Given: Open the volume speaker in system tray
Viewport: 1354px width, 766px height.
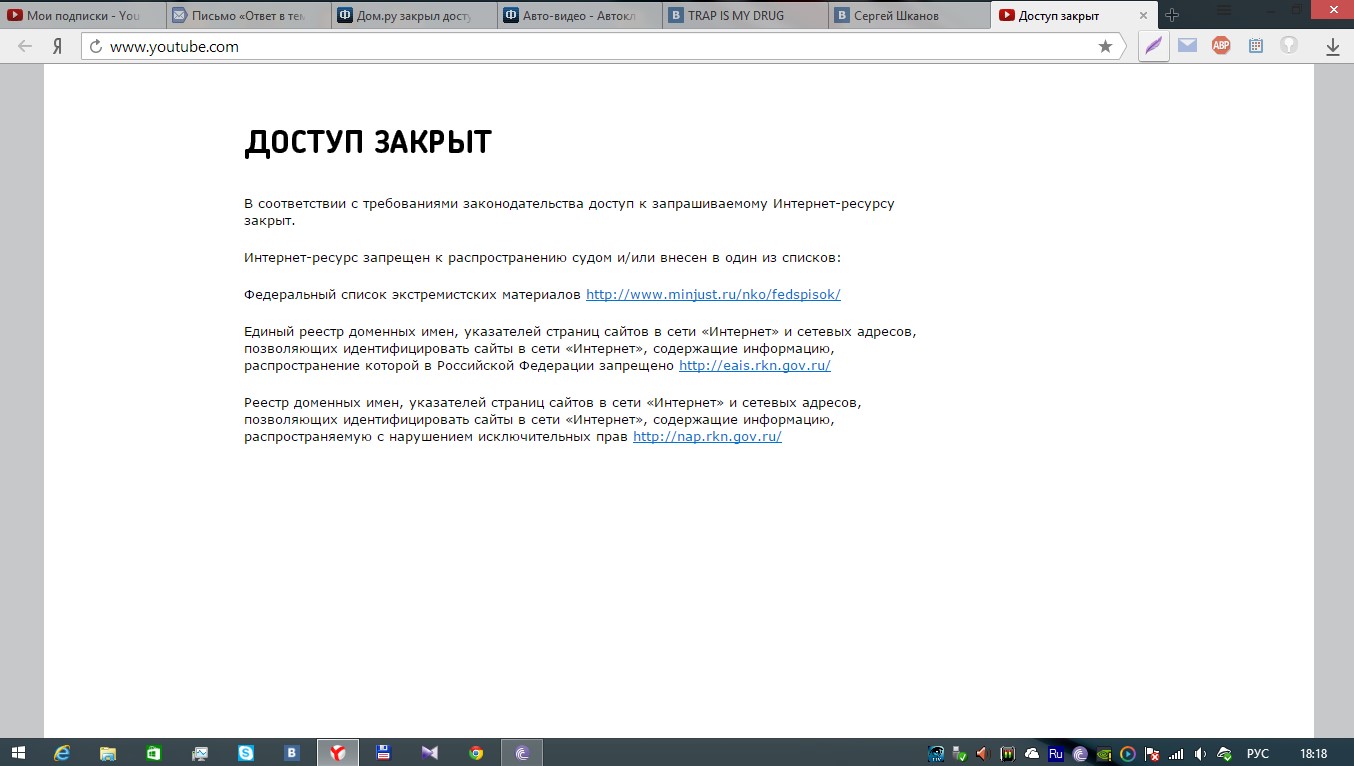Looking at the screenshot, I should pos(1200,753).
